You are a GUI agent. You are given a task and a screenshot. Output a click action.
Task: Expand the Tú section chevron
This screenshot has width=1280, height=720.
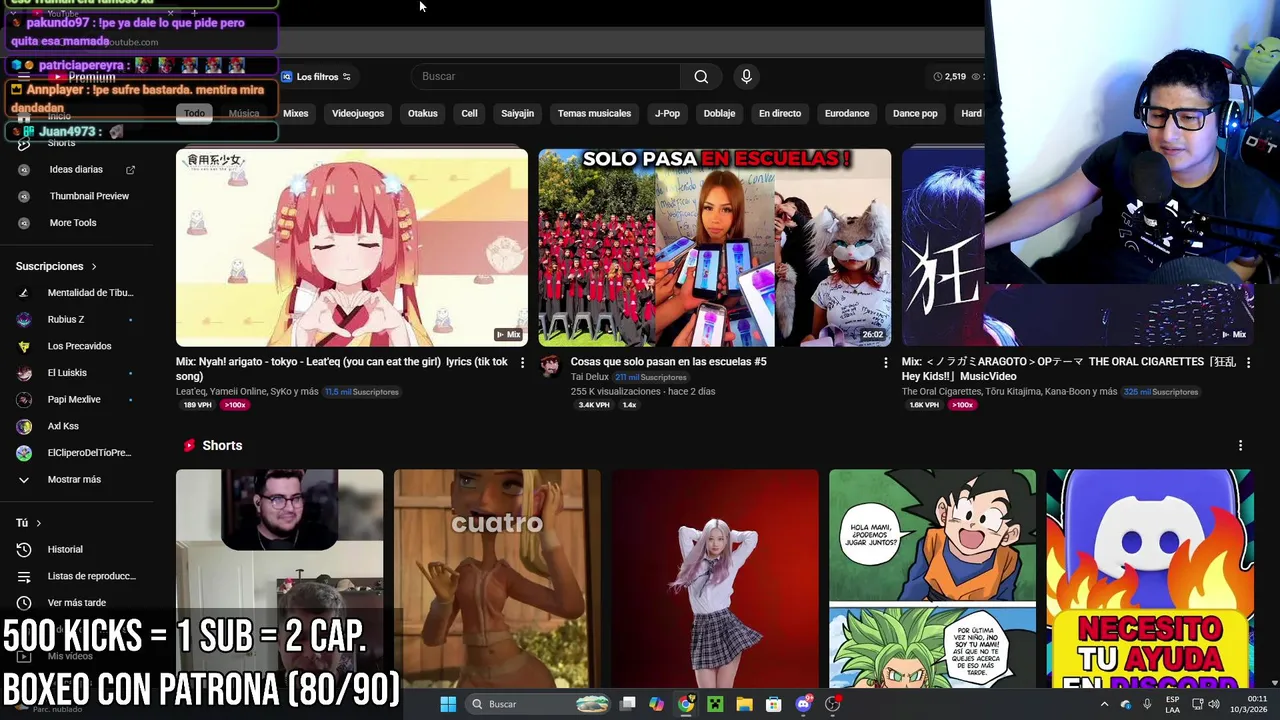[39, 523]
